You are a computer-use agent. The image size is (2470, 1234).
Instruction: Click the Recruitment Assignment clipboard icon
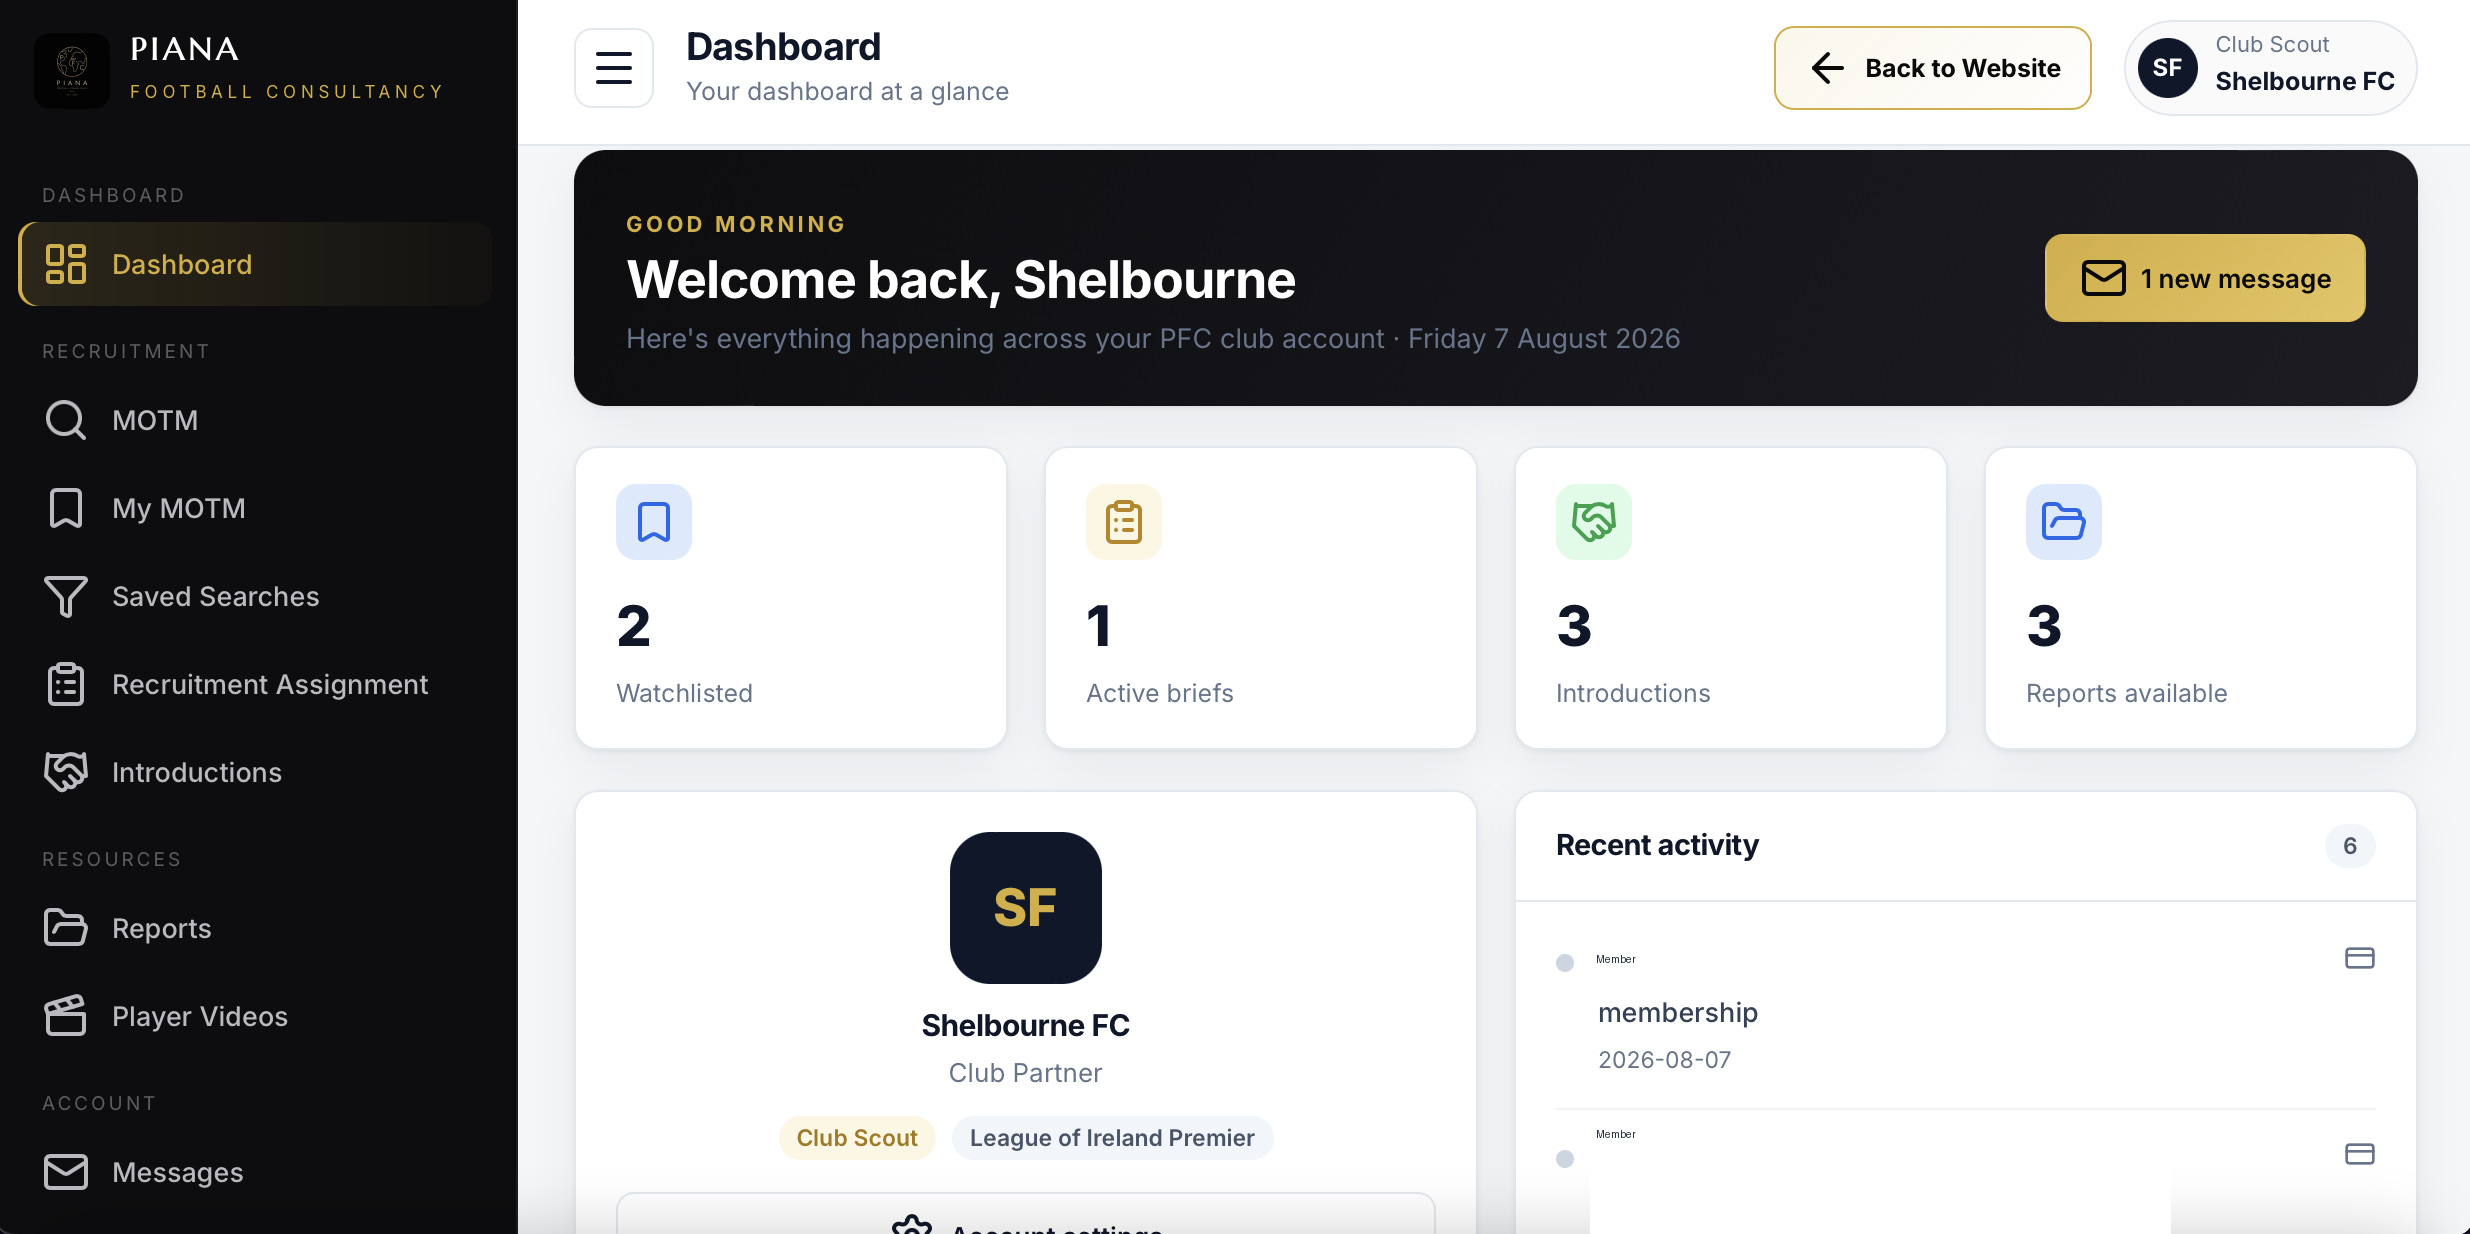66,684
